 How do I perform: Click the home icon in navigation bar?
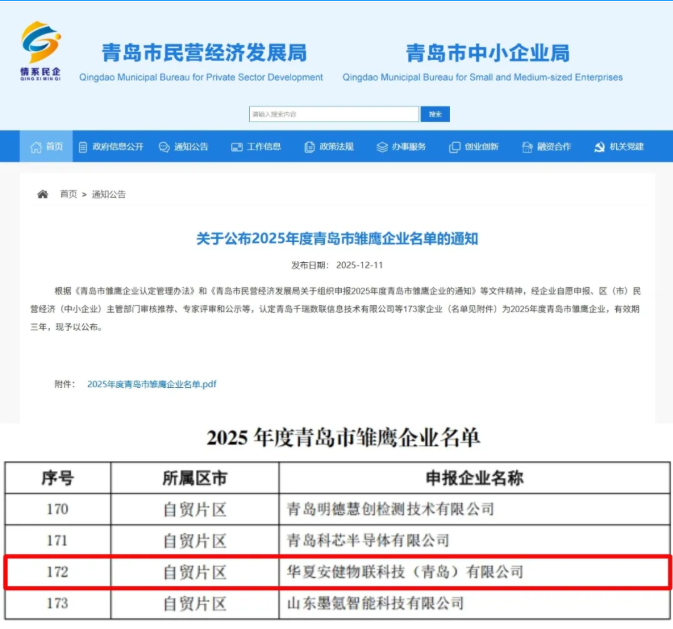(x=35, y=147)
